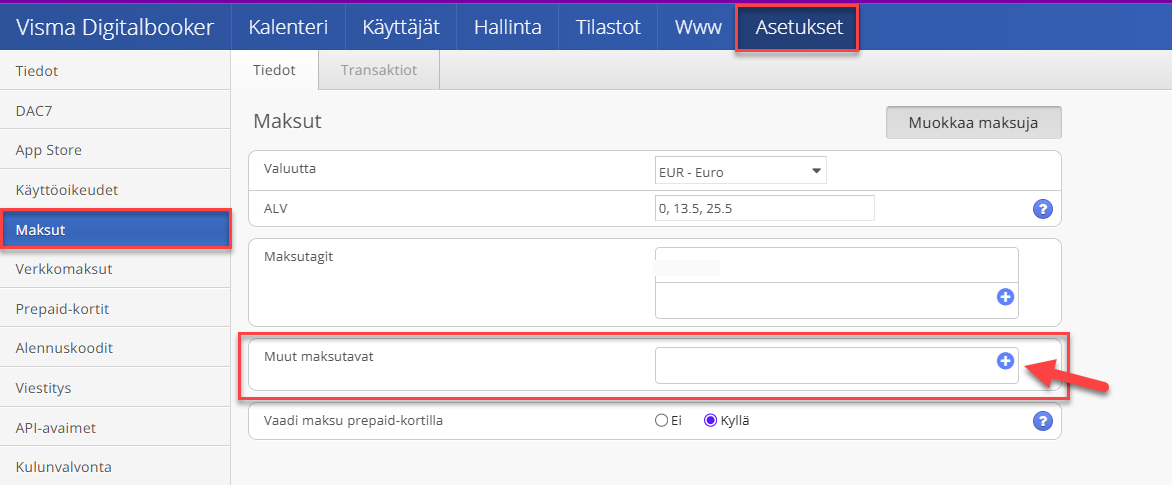This screenshot has width=1172, height=485.
Task: Click the Muut maksutavat input box
Action: tap(836, 365)
